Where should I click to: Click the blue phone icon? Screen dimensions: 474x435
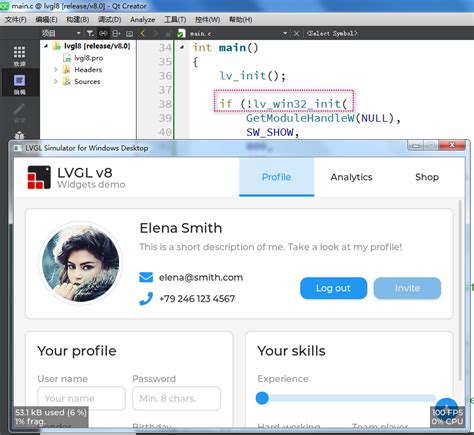click(146, 299)
